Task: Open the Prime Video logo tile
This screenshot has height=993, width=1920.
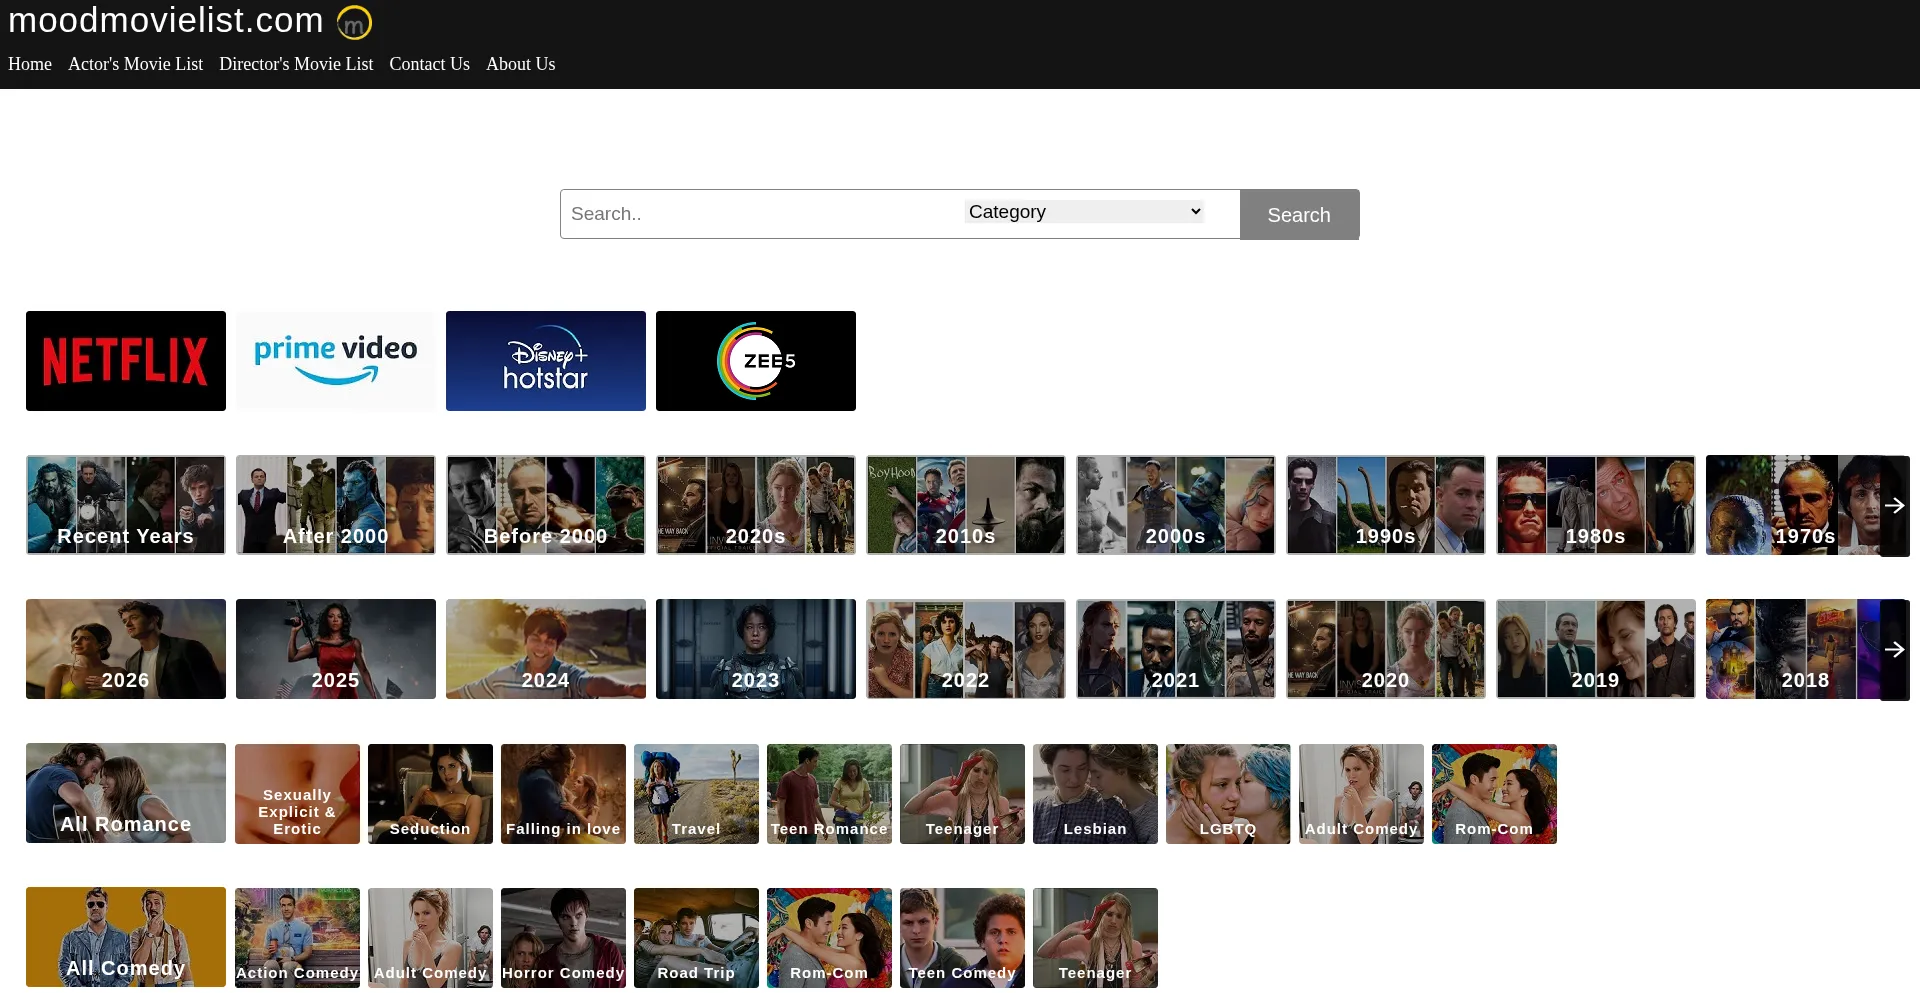Action: [x=336, y=361]
